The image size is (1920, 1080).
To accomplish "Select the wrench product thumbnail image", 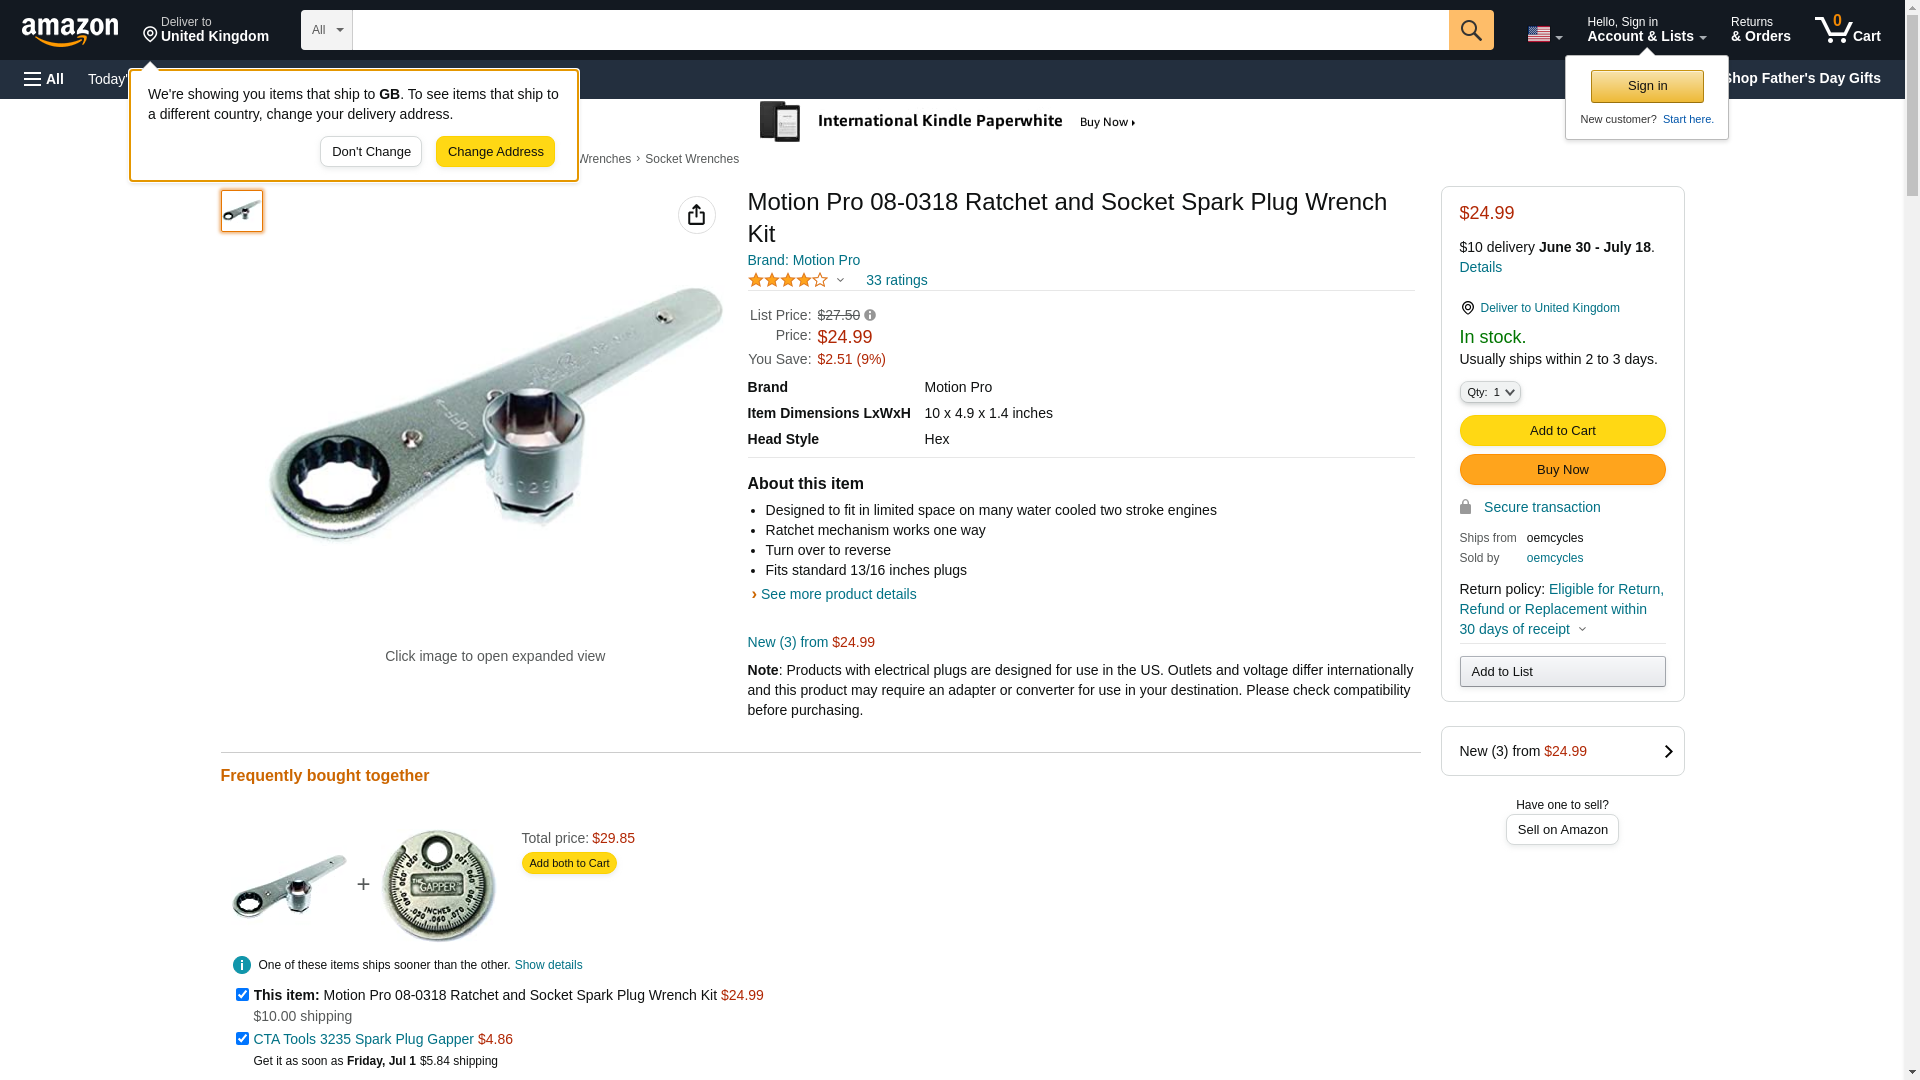I will [x=242, y=211].
